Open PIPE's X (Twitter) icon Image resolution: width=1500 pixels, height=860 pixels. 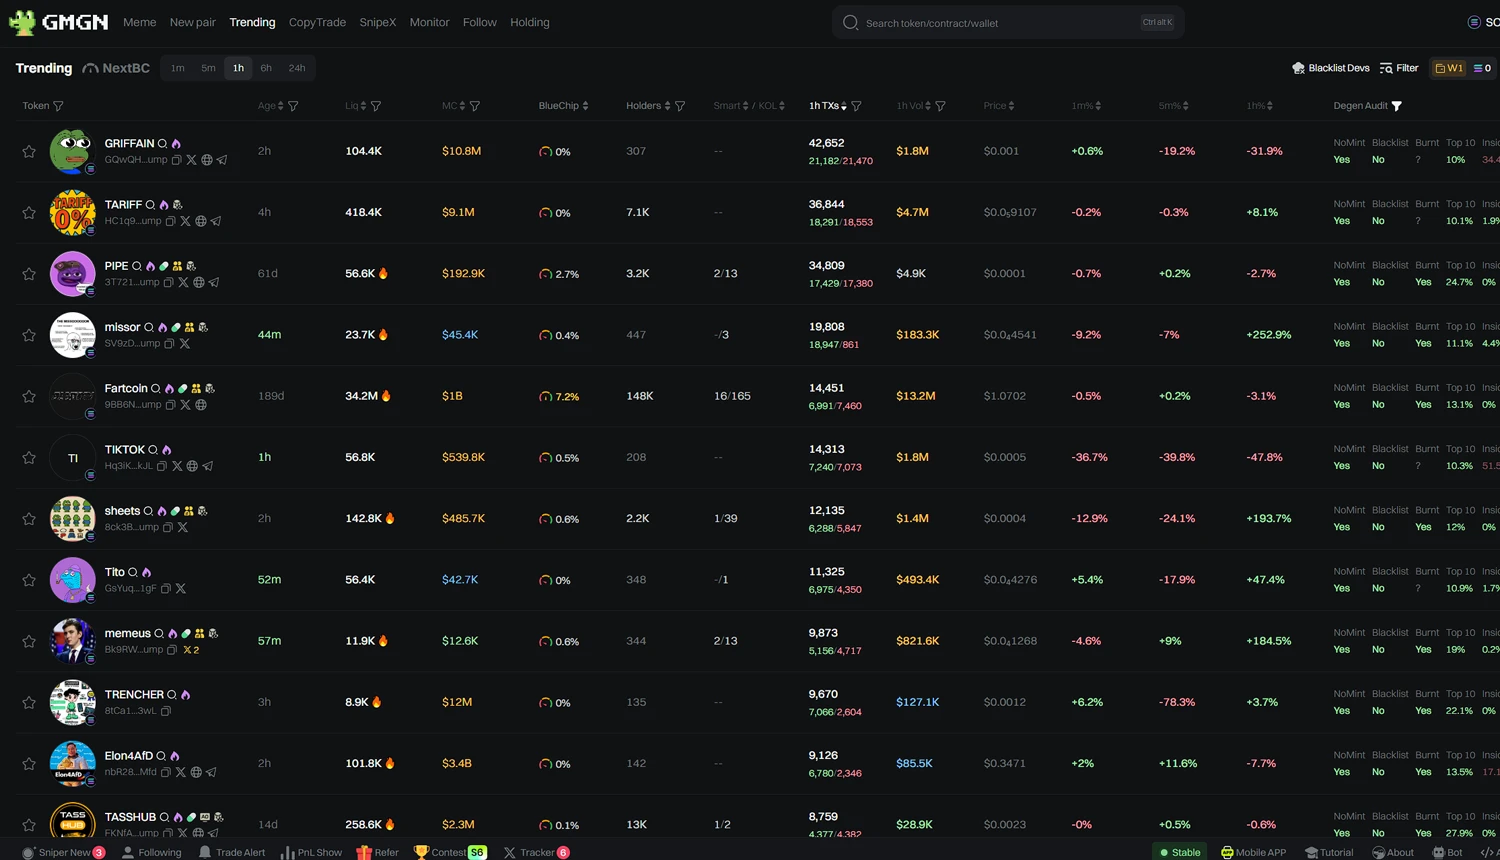click(x=183, y=283)
